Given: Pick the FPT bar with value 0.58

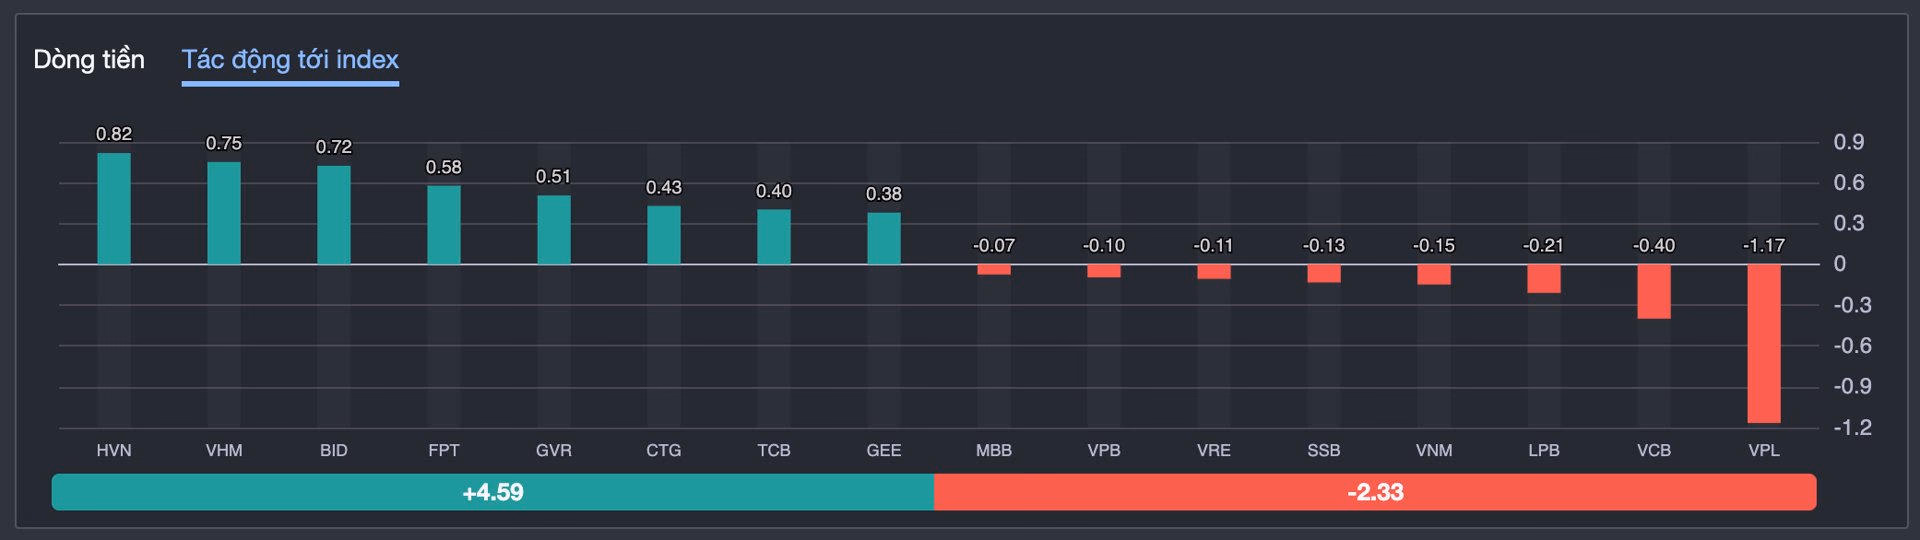Looking at the screenshot, I should [444, 225].
